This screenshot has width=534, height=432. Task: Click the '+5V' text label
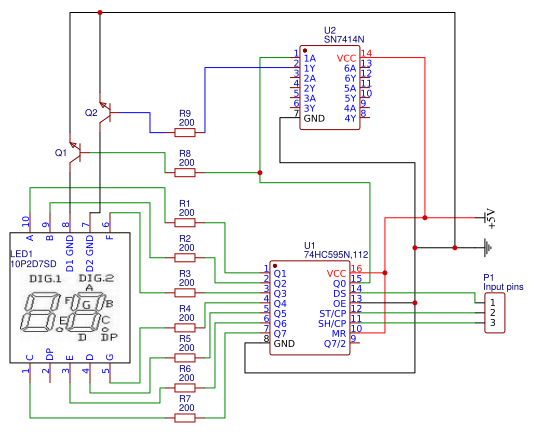coord(491,219)
